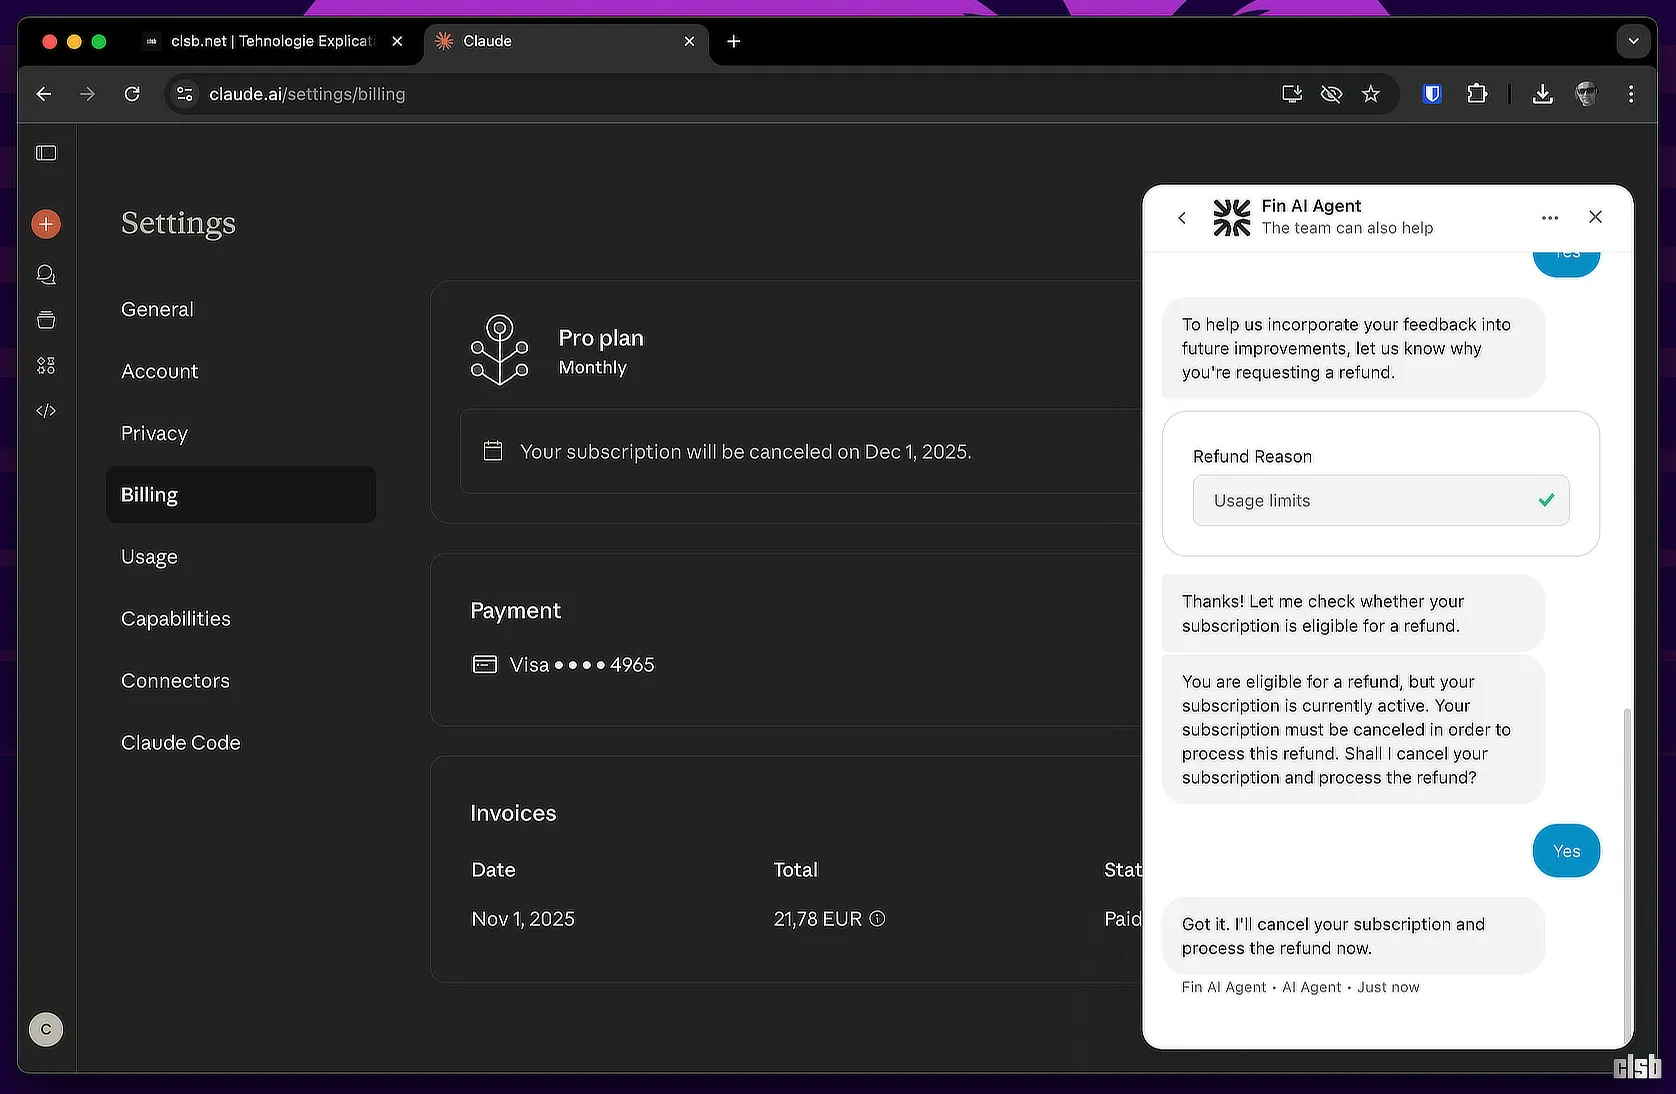The width and height of the screenshot is (1676, 1094).
Task: Click the claude.ai address bar
Action: coord(700,94)
